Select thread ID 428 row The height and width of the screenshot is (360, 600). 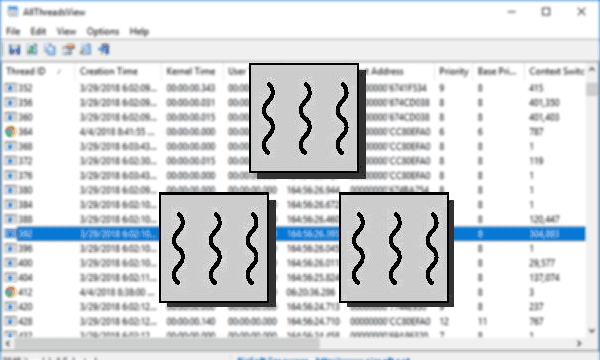tap(295, 321)
